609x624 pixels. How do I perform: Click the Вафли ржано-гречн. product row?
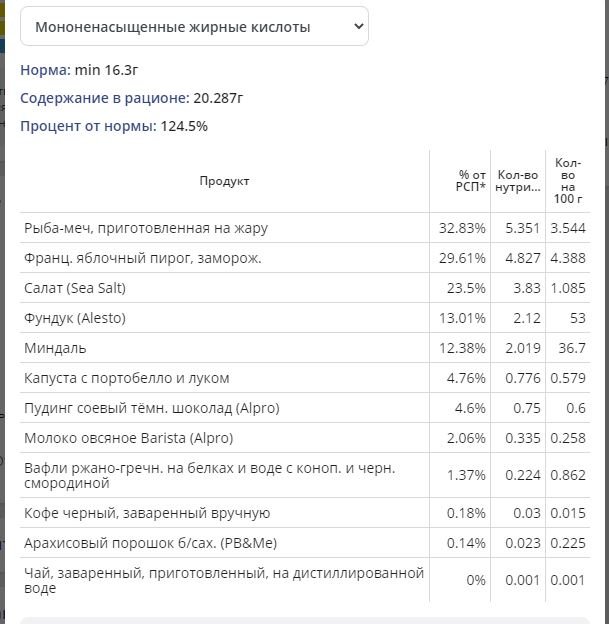(x=305, y=475)
